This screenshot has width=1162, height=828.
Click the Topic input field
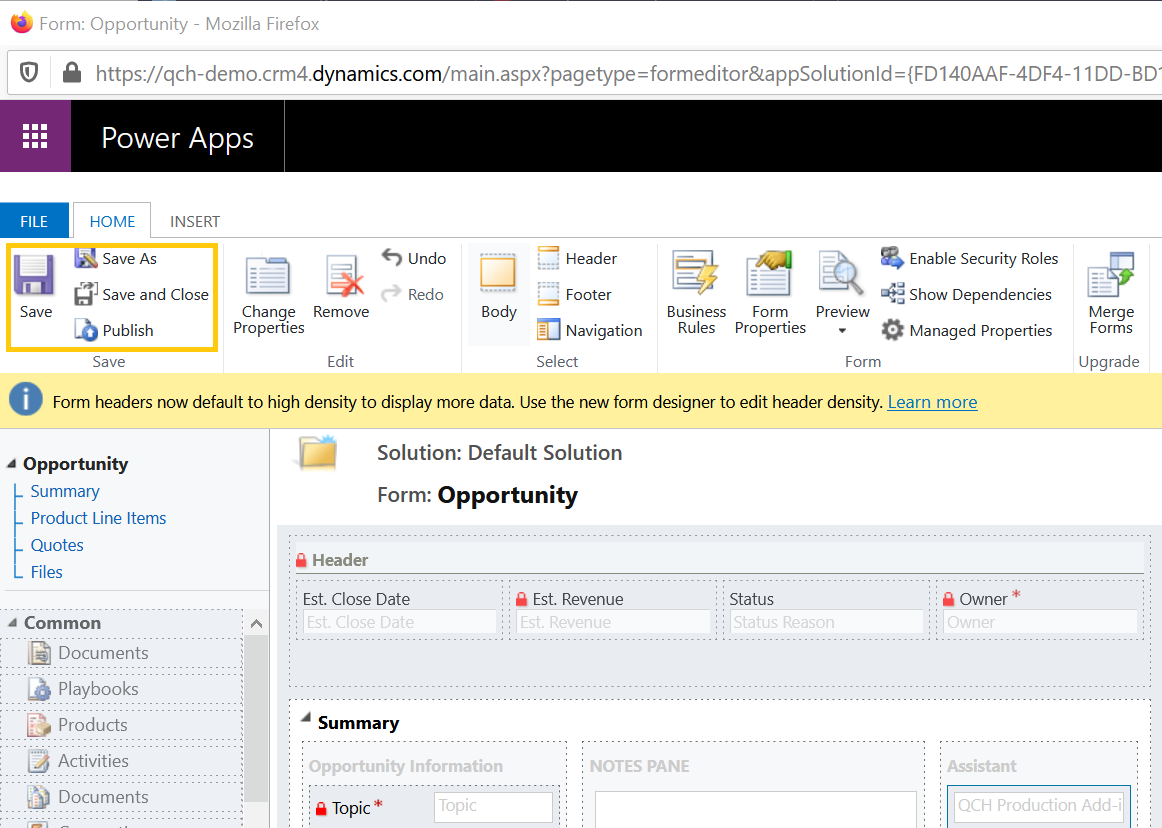coord(493,806)
